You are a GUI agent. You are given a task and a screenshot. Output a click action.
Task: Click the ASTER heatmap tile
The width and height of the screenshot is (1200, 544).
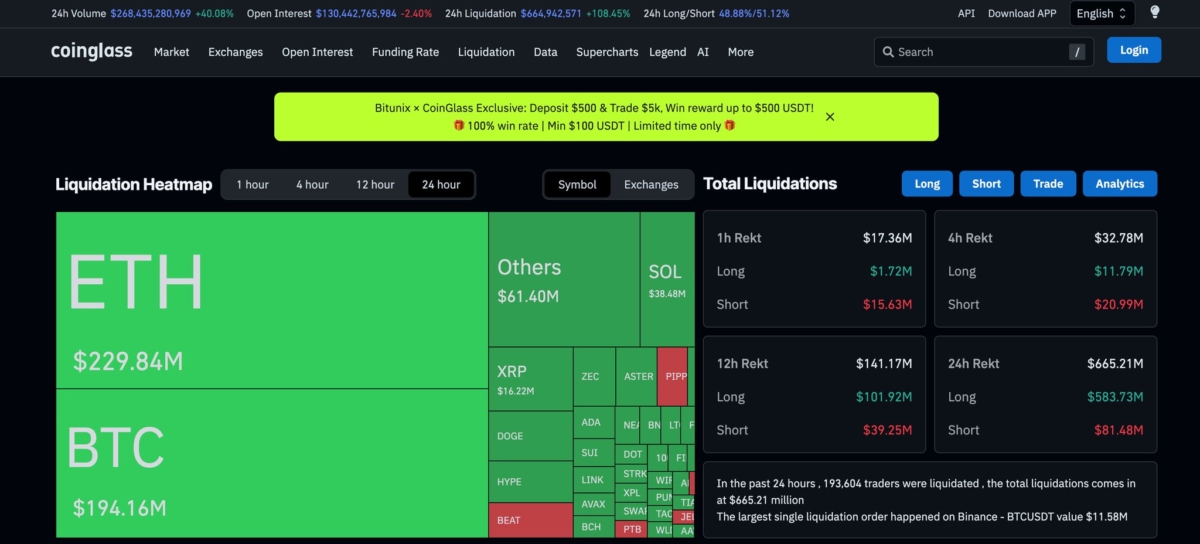636,376
